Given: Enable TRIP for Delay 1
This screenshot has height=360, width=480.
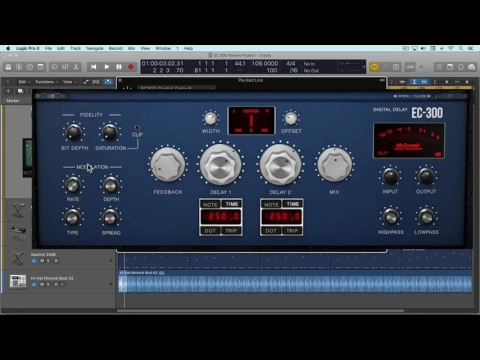Looking at the screenshot, I should 231,231.
